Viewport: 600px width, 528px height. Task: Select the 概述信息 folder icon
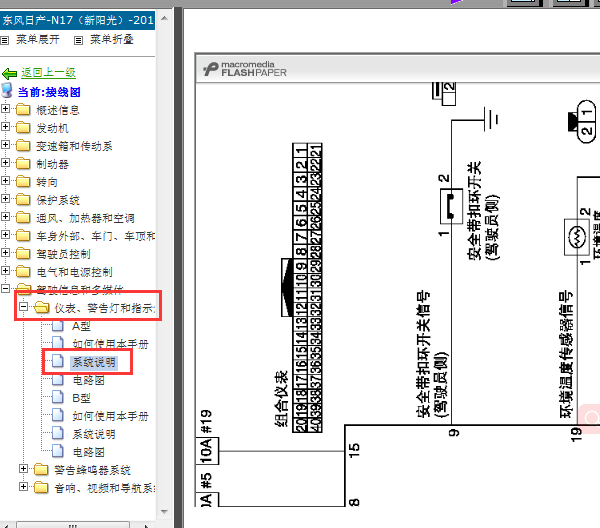pos(23,110)
